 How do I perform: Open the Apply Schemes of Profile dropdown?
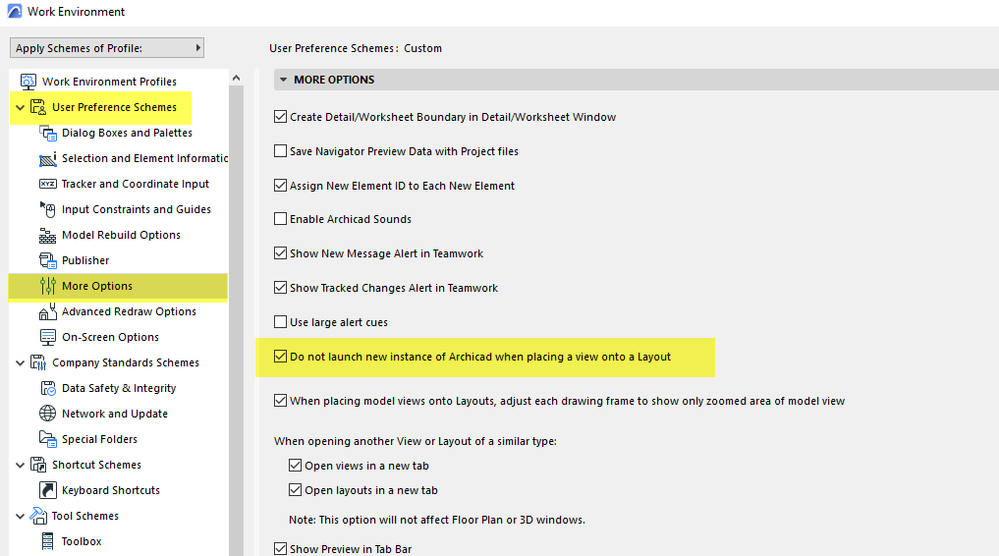[x=107, y=48]
